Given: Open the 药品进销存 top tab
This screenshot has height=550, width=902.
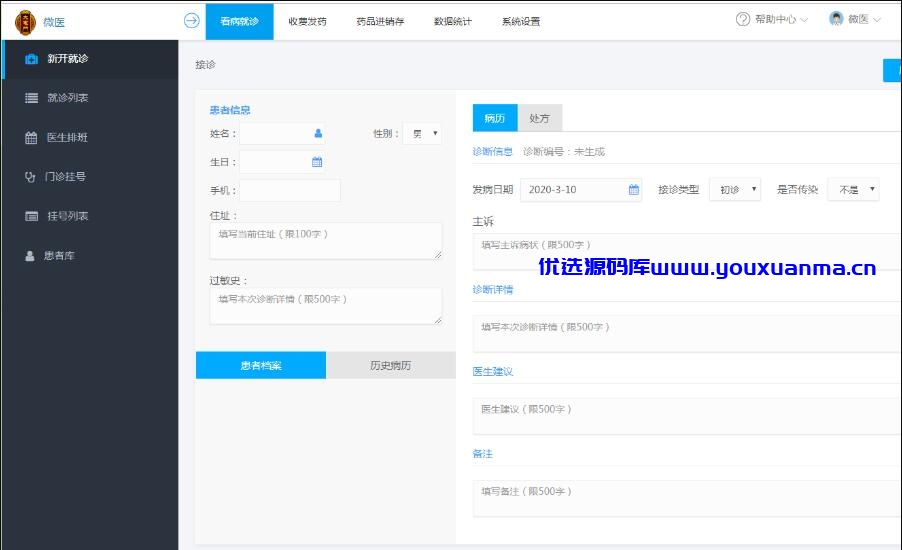Looking at the screenshot, I should (380, 21).
